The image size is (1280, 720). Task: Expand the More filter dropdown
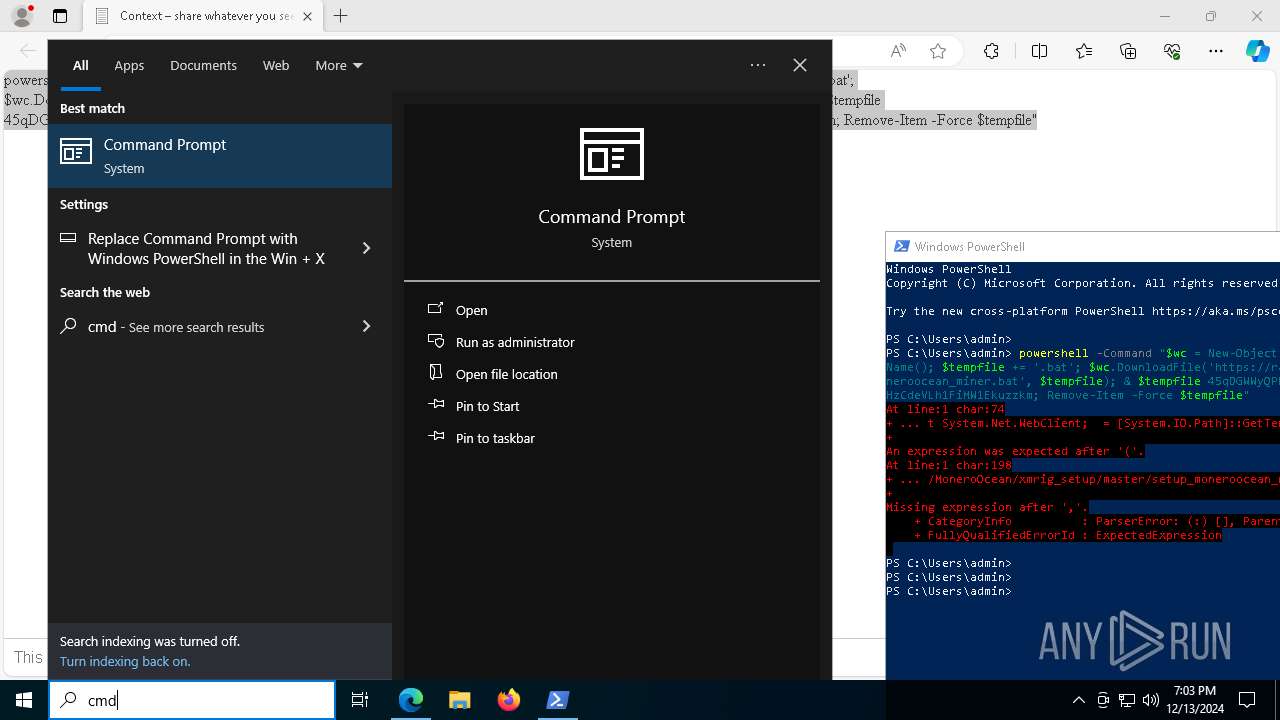(x=338, y=65)
